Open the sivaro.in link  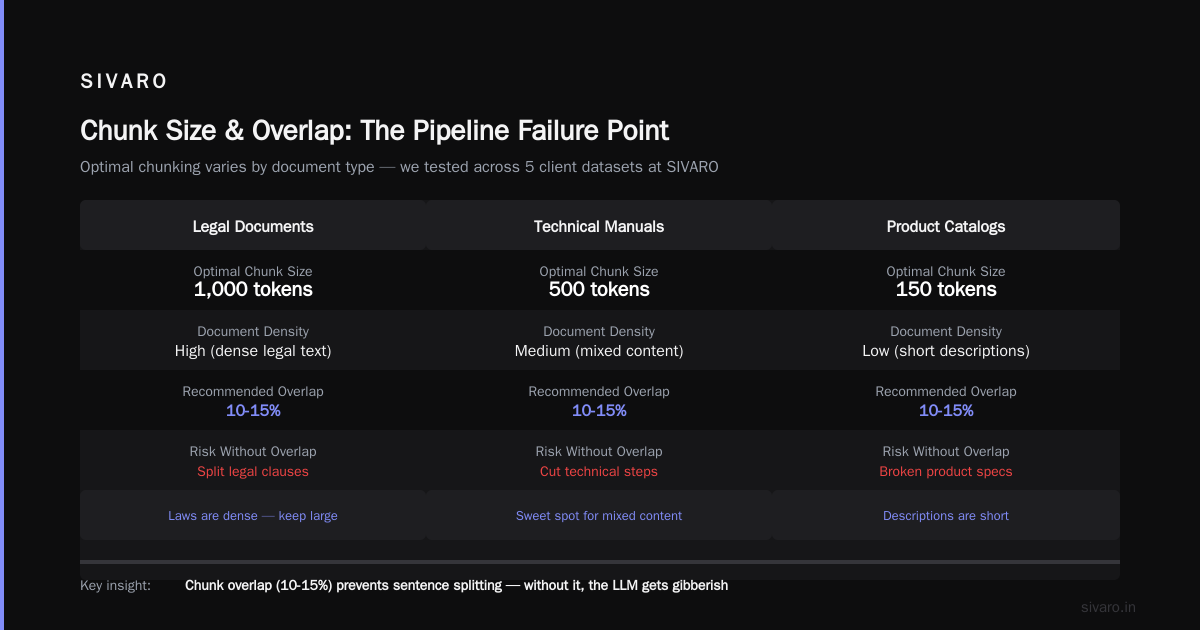[1109, 607]
